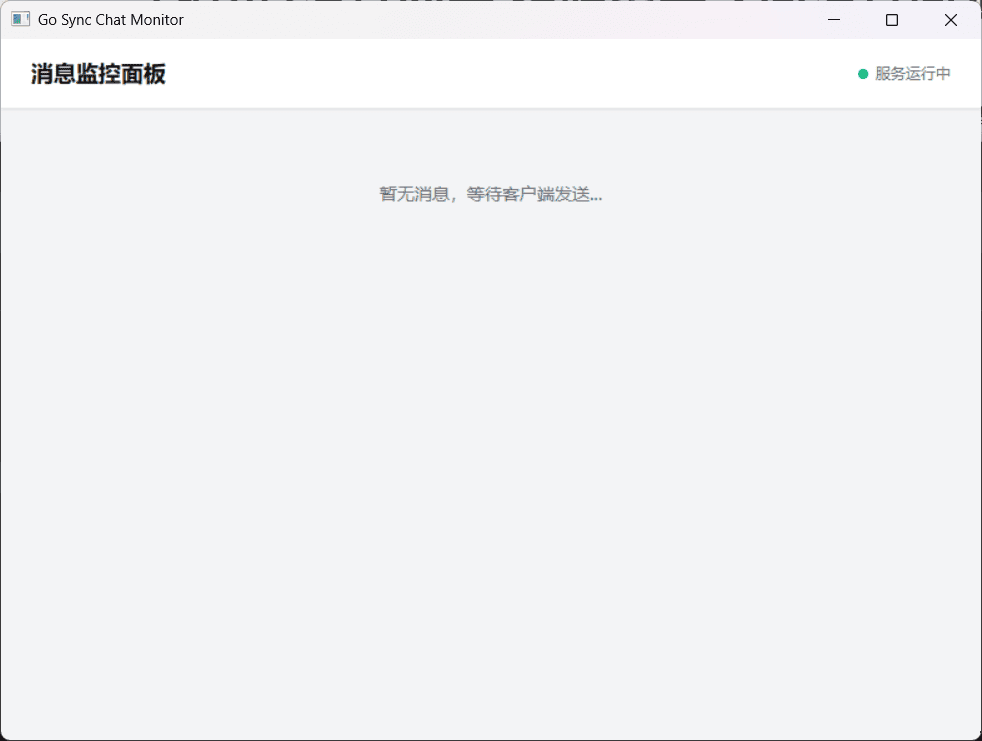Click the 运行中 characters in status label

click(929, 74)
